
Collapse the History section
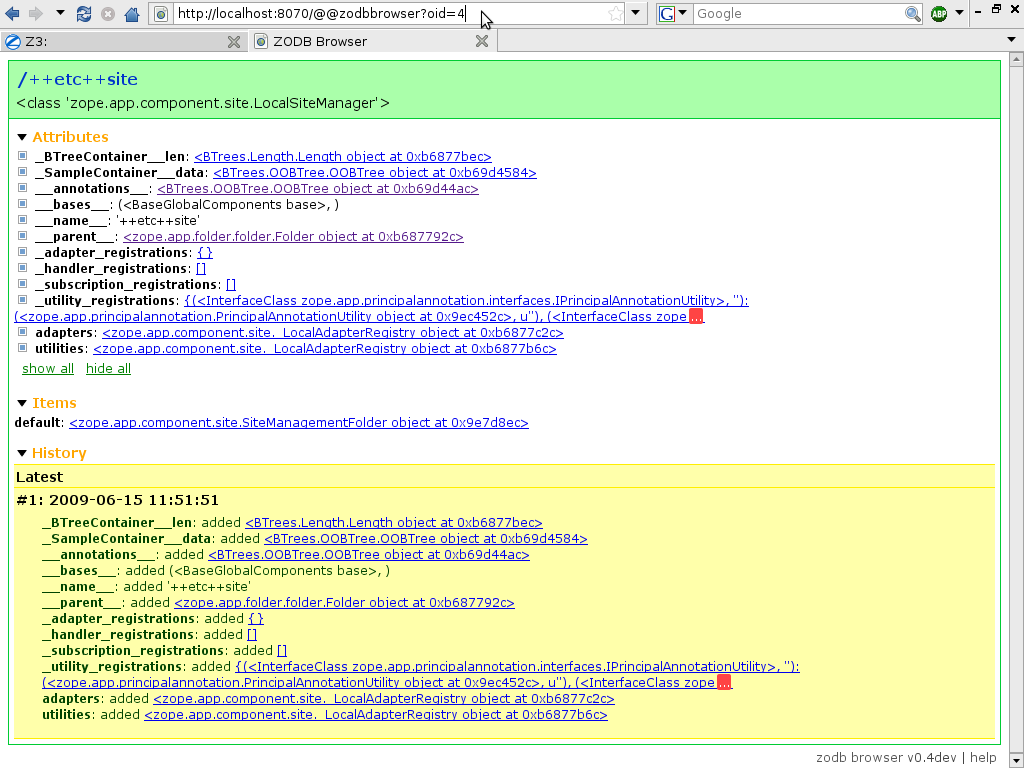click(23, 453)
